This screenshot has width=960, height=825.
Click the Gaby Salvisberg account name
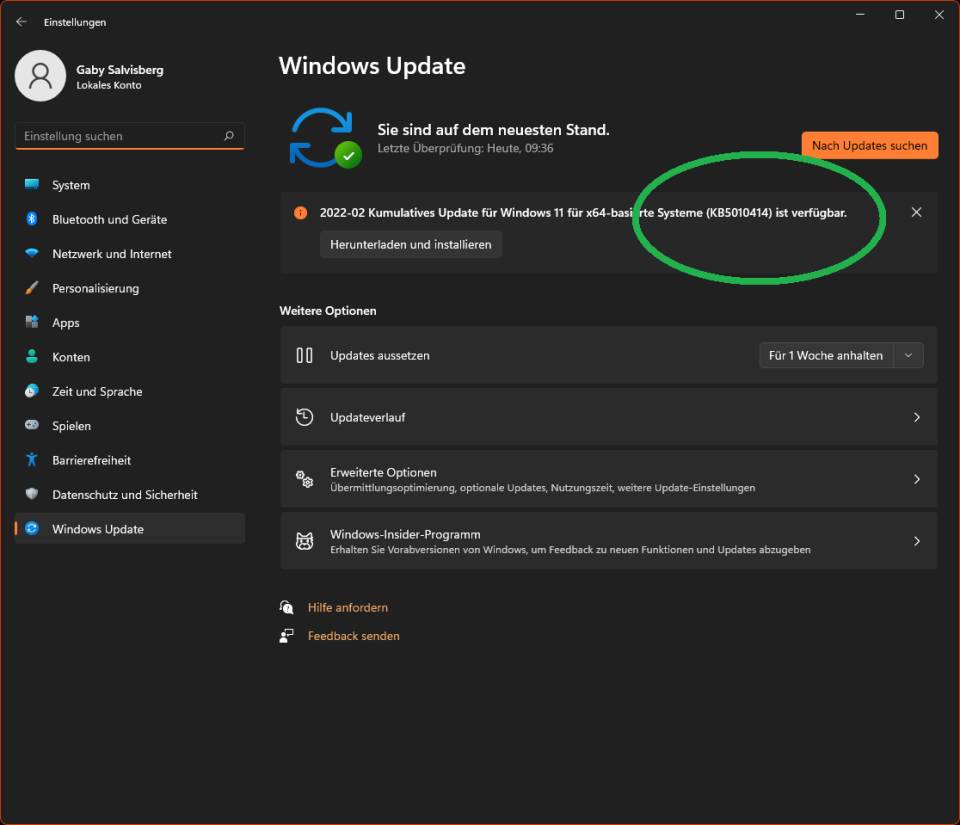120,70
